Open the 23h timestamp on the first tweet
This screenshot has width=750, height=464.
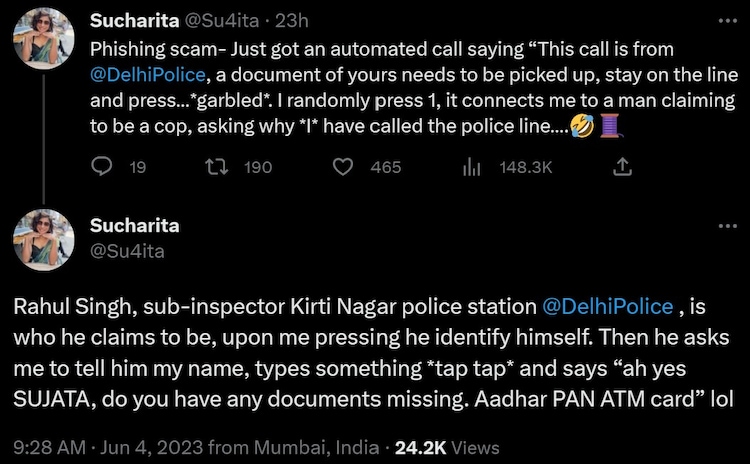(275, 20)
